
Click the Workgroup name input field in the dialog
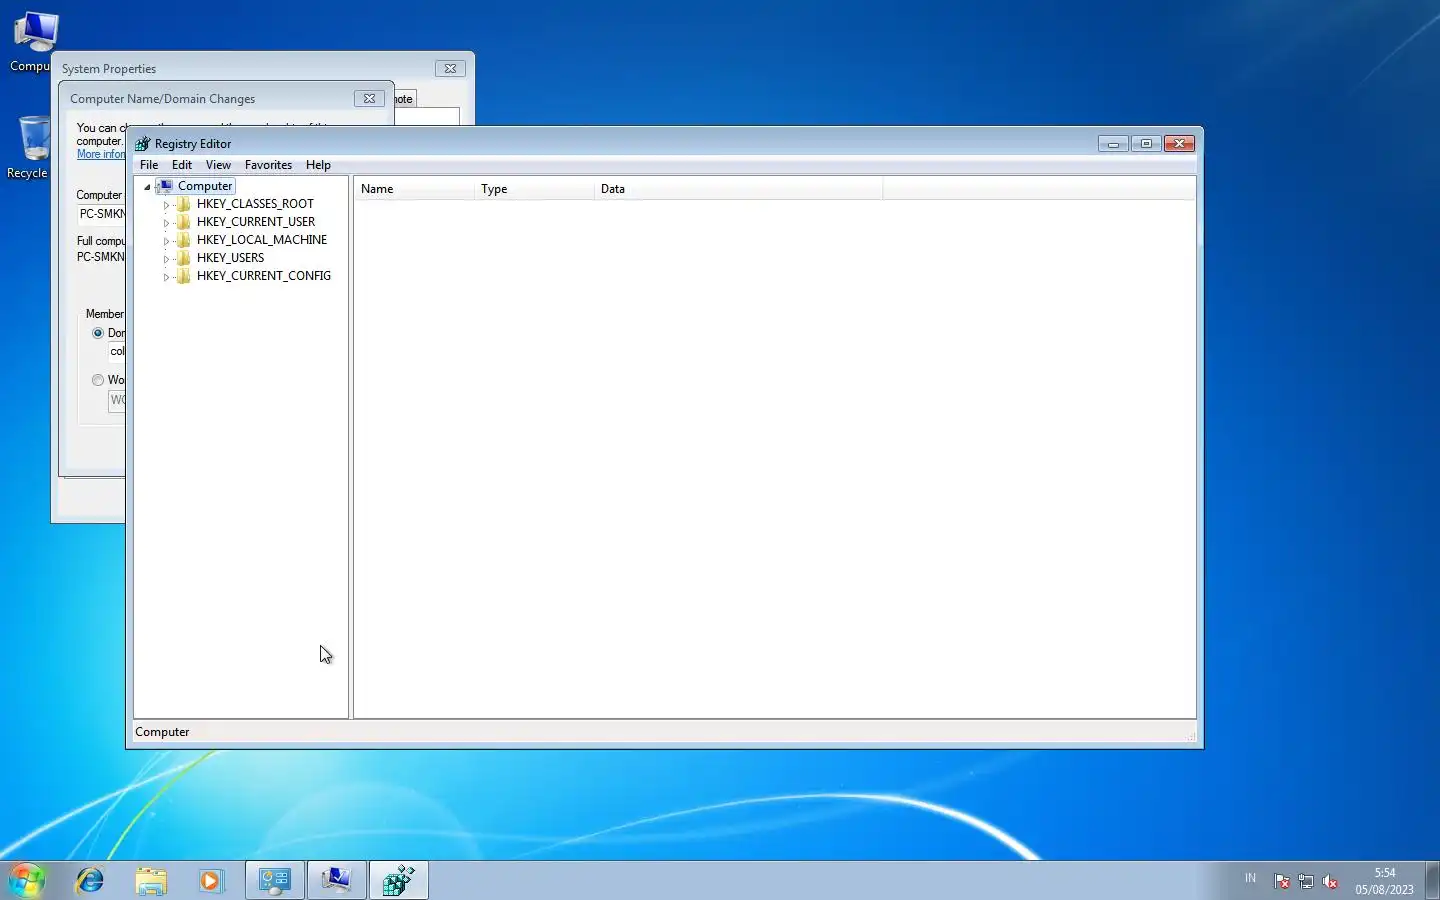click(x=117, y=400)
